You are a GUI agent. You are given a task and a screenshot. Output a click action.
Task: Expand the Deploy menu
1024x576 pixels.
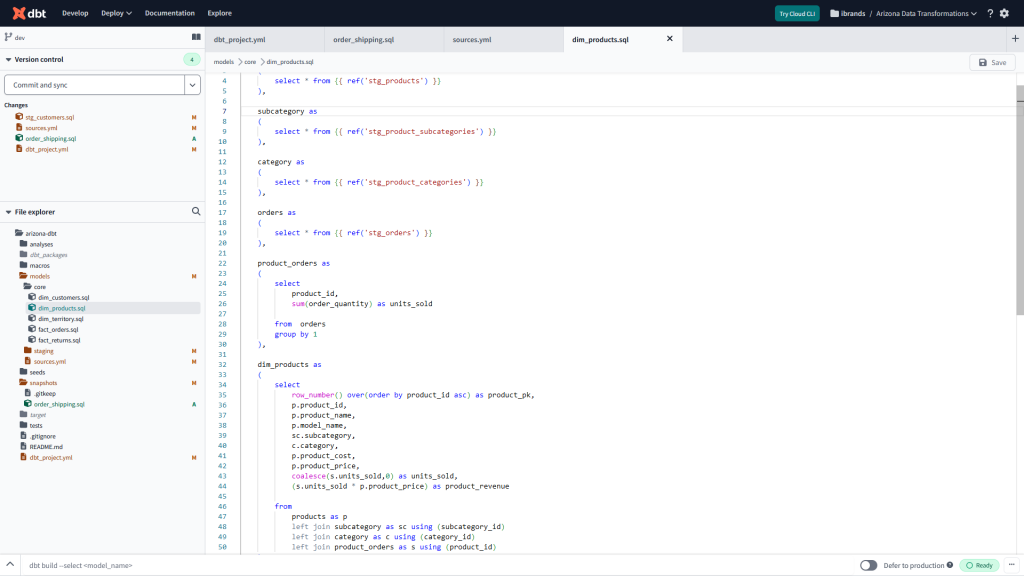pyautogui.click(x=116, y=13)
